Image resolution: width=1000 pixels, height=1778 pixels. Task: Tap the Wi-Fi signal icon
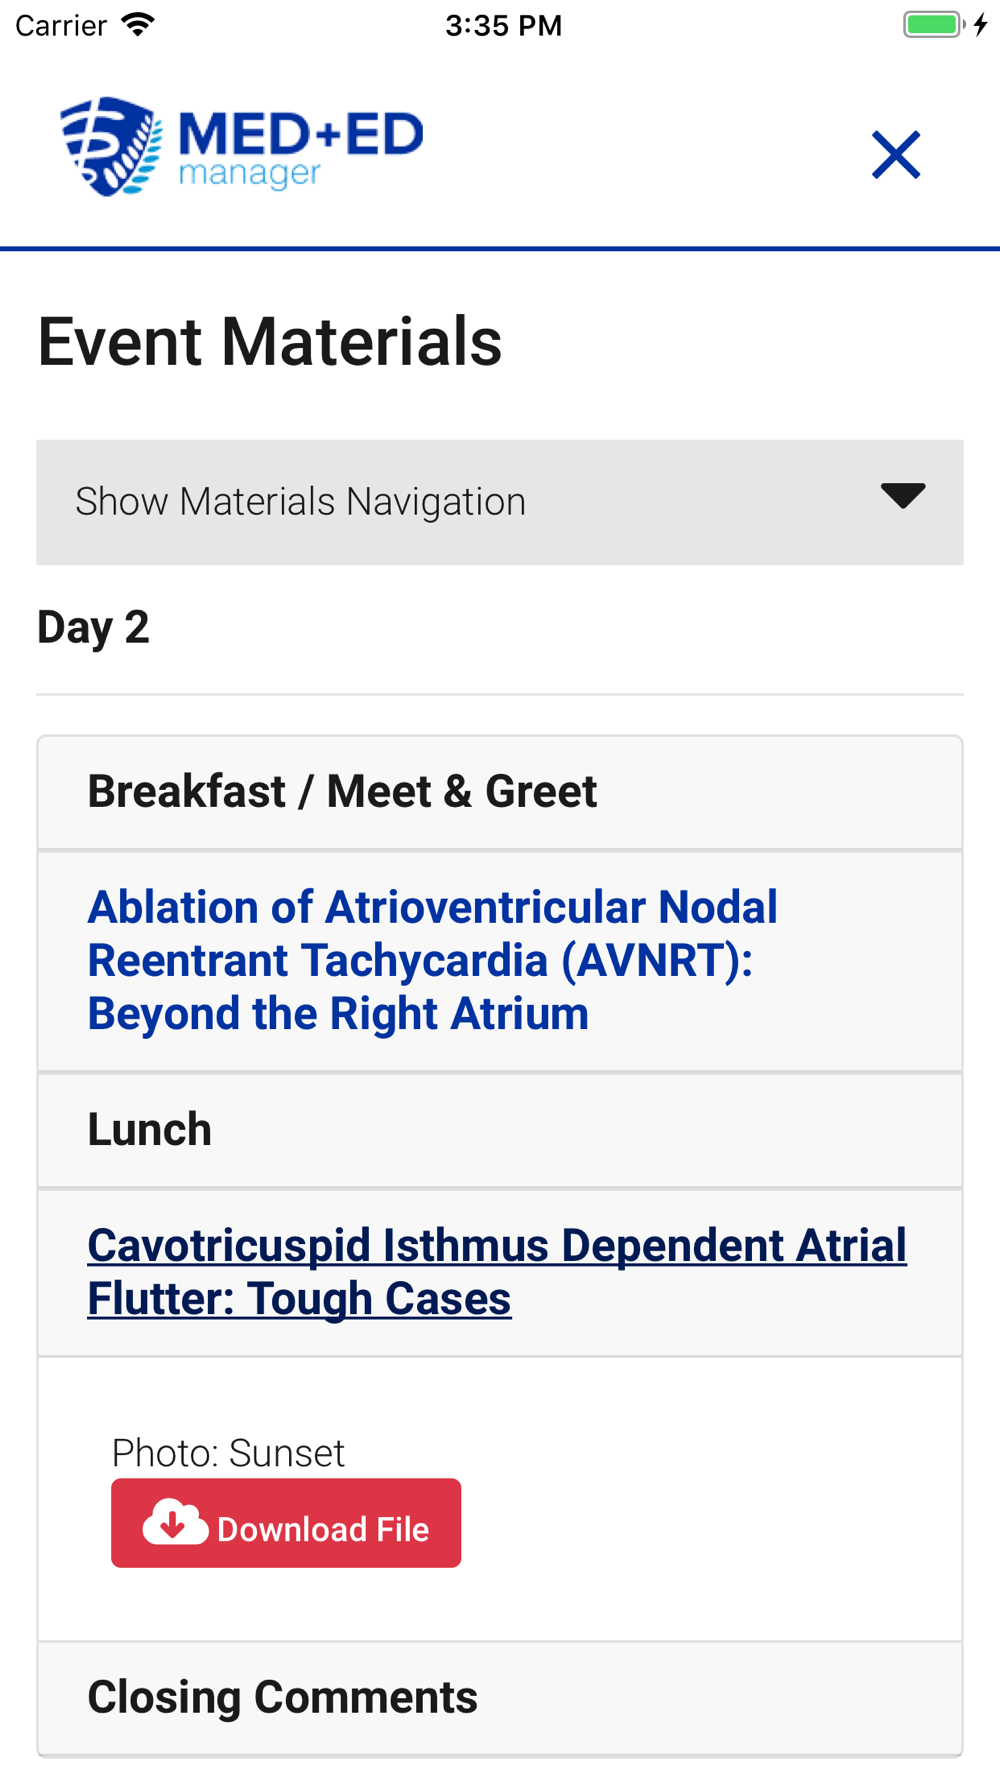[138, 24]
